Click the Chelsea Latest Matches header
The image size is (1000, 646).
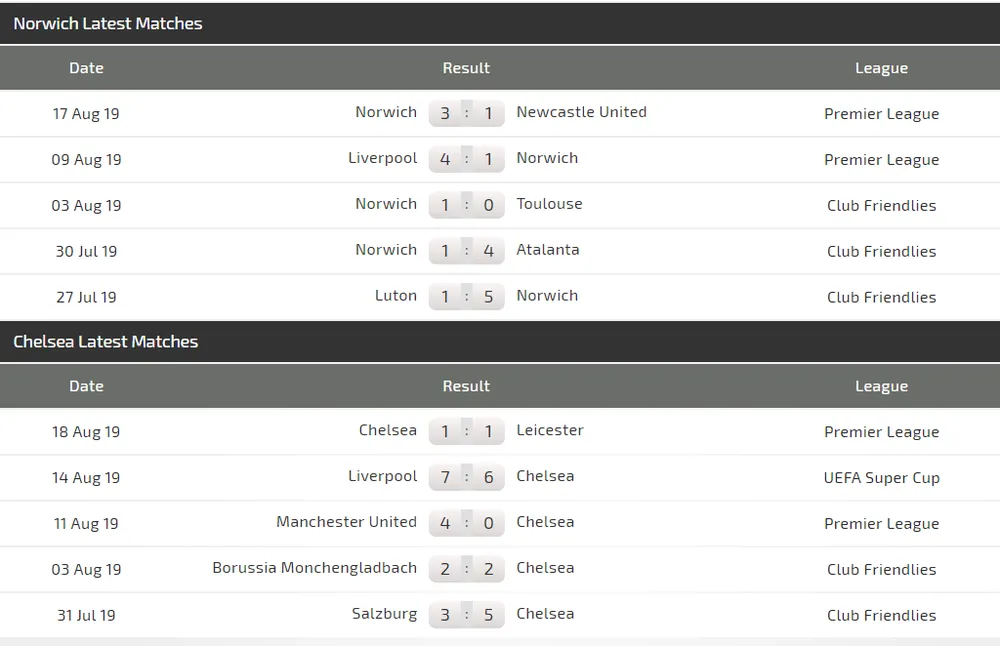tap(106, 341)
